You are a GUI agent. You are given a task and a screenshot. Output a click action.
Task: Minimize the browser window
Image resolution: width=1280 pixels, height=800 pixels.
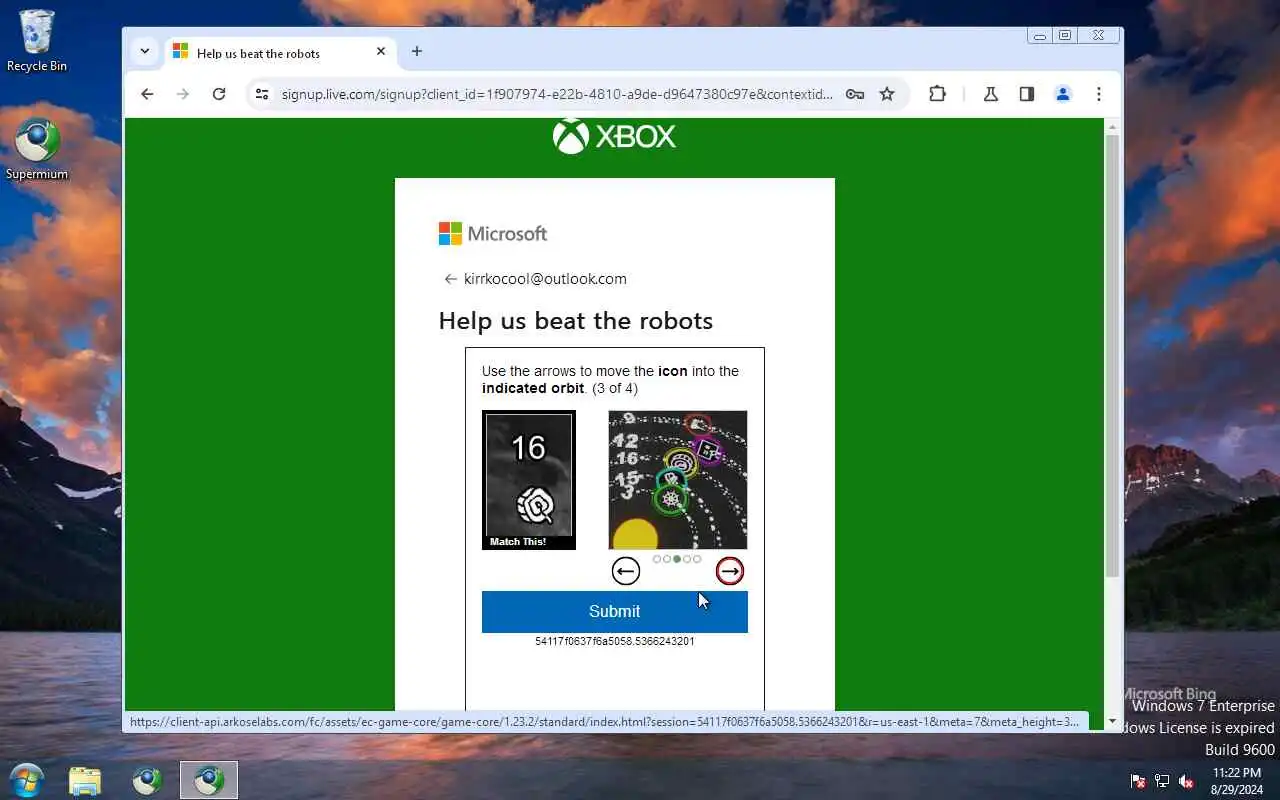point(1040,36)
